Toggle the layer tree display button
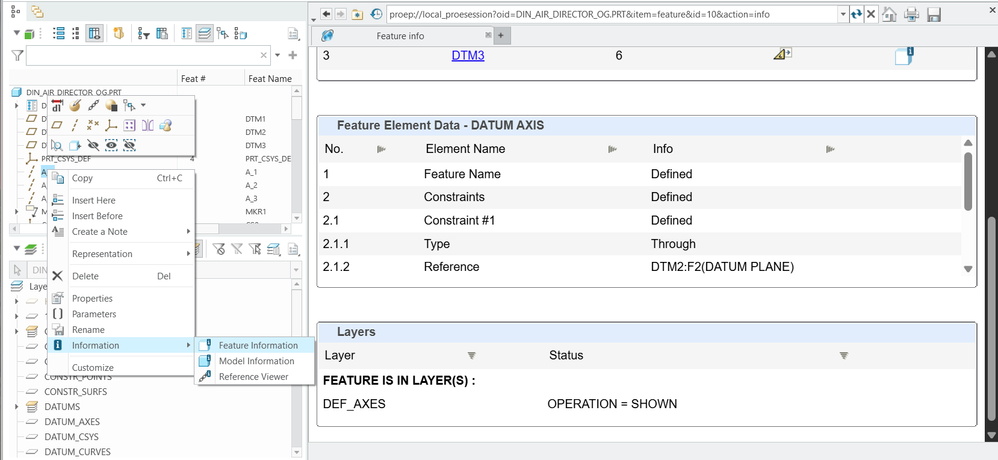 [x=204, y=33]
